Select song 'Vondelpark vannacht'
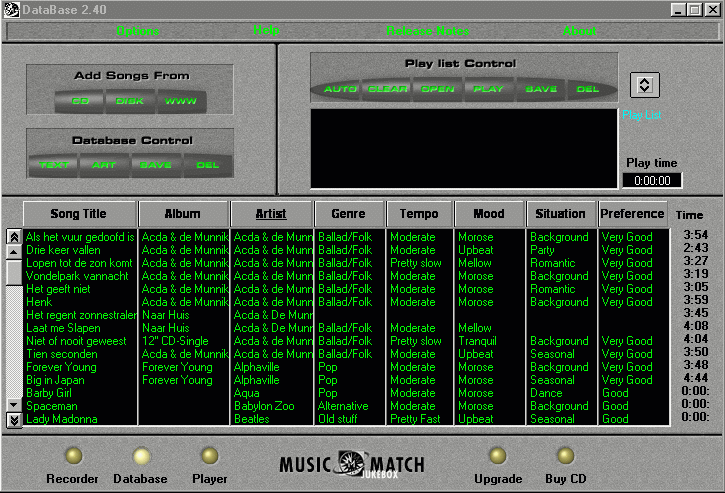Screen dimensions: 725x493 point(77,276)
